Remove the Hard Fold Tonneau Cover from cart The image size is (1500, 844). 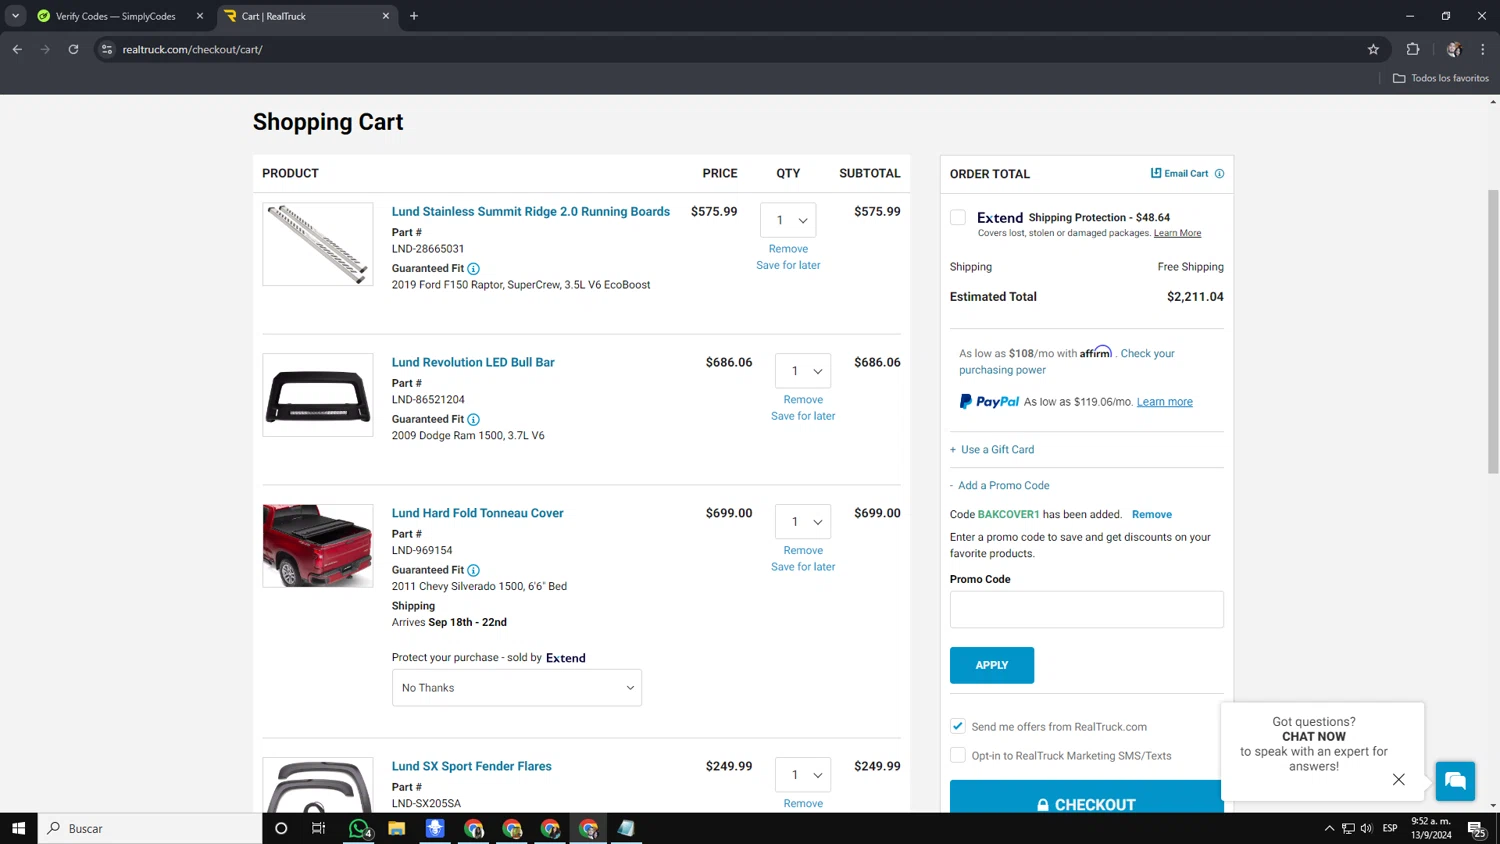click(803, 551)
